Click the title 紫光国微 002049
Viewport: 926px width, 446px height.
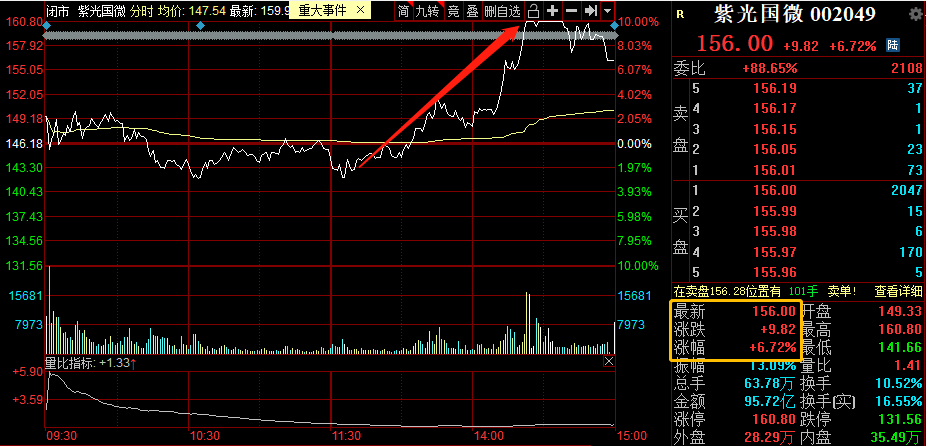pyautogui.click(x=795, y=14)
